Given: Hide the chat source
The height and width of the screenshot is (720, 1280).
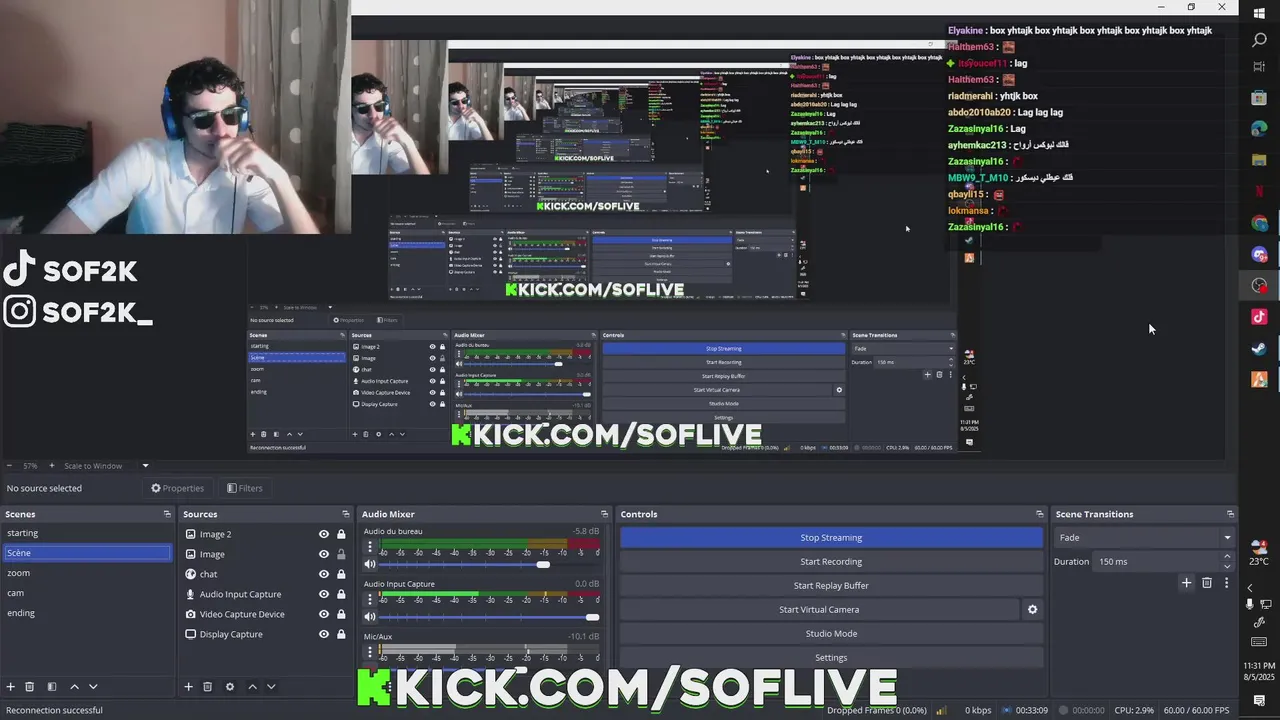Looking at the screenshot, I should click(324, 574).
